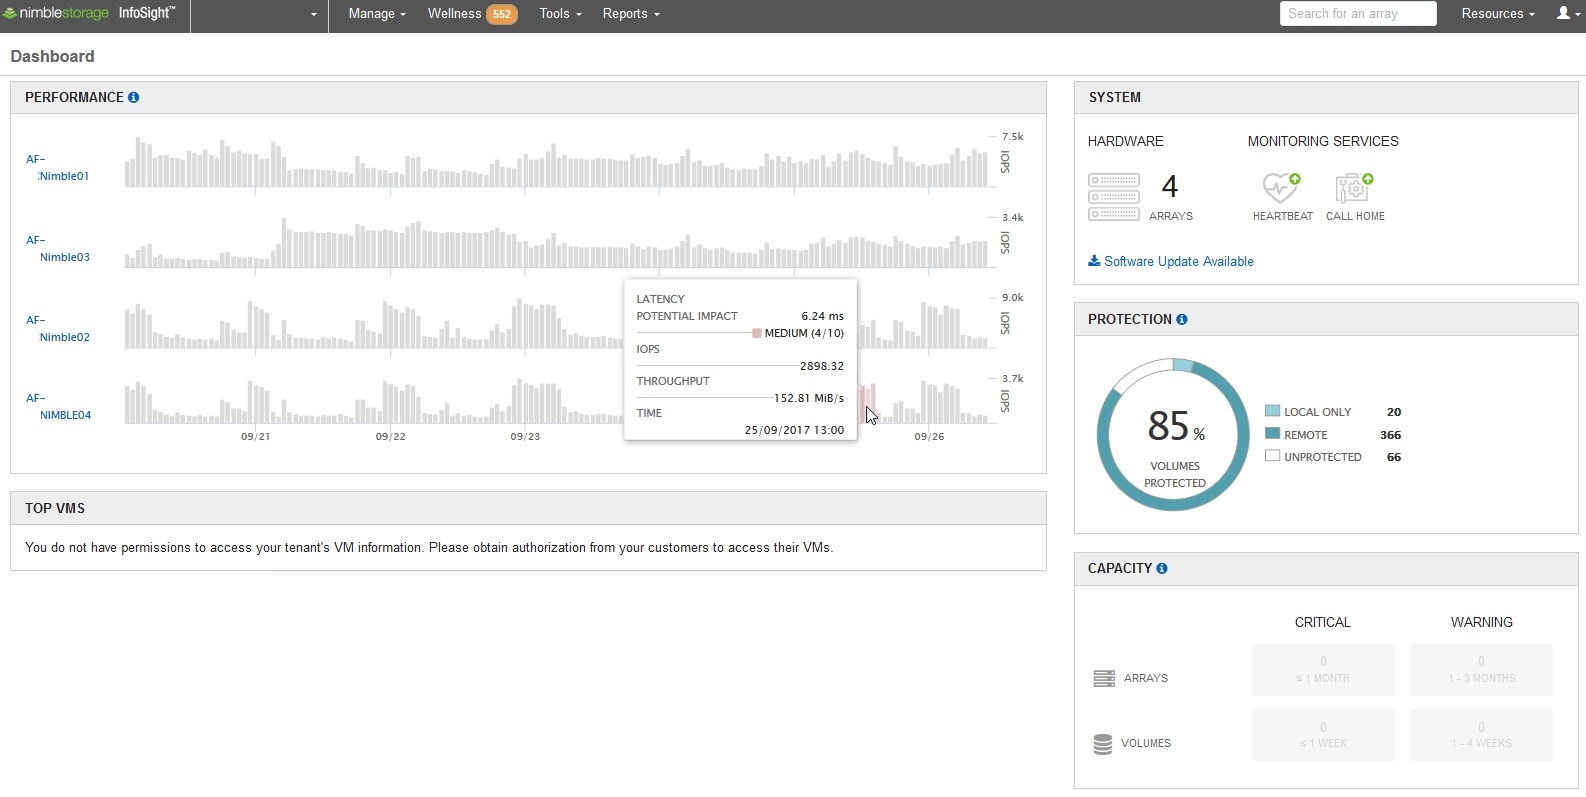Open the Protection info icon

1182,319
